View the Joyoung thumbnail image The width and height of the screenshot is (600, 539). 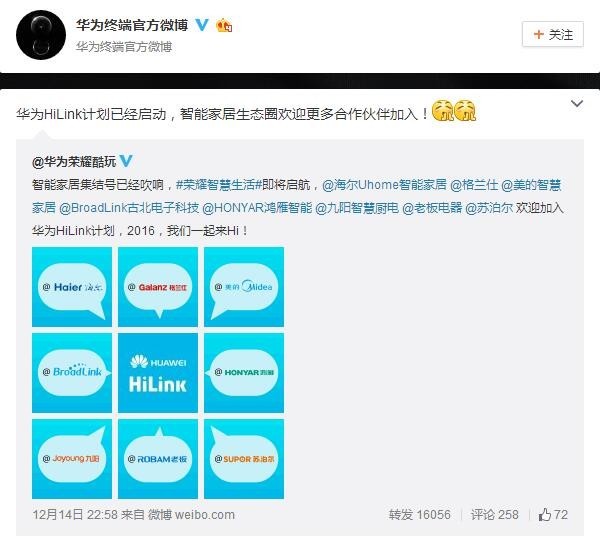[x=72, y=459]
